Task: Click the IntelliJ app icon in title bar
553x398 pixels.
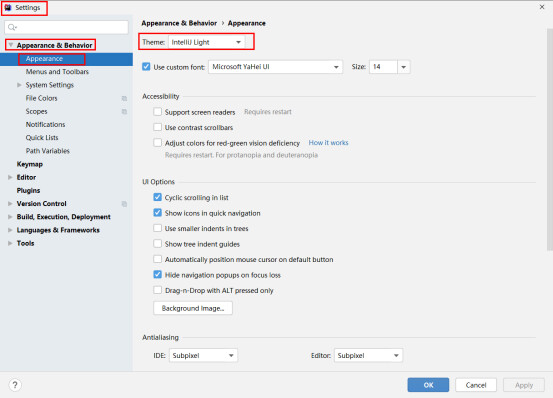Action: tap(8, 7)
